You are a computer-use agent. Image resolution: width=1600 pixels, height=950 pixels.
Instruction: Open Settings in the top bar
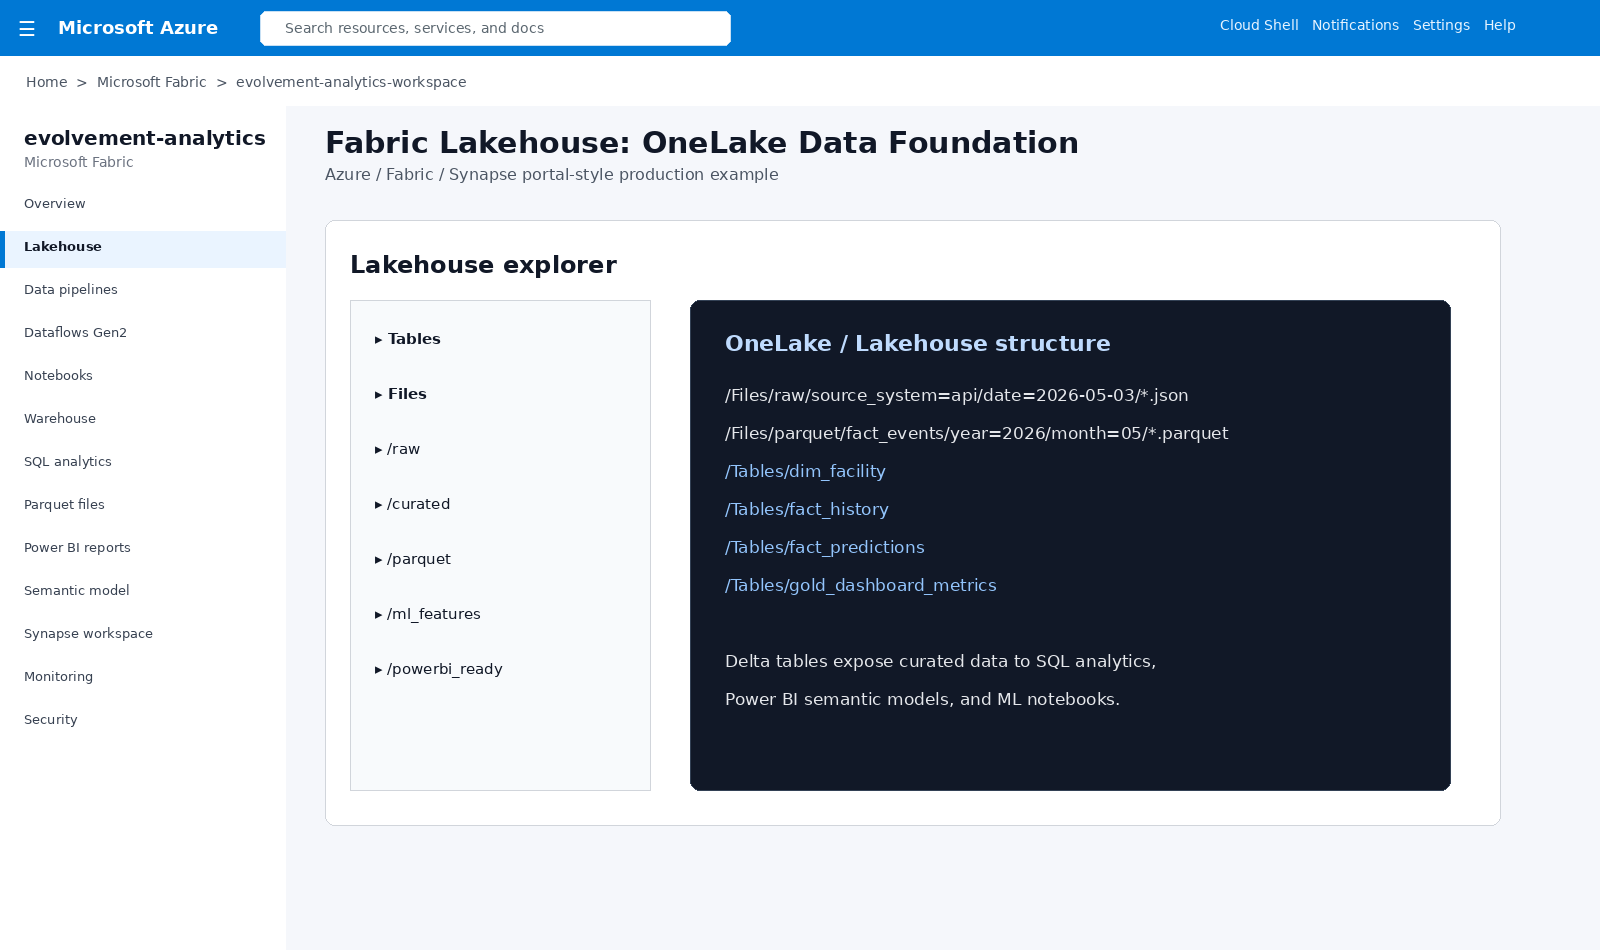click(x=1441, y=25)
